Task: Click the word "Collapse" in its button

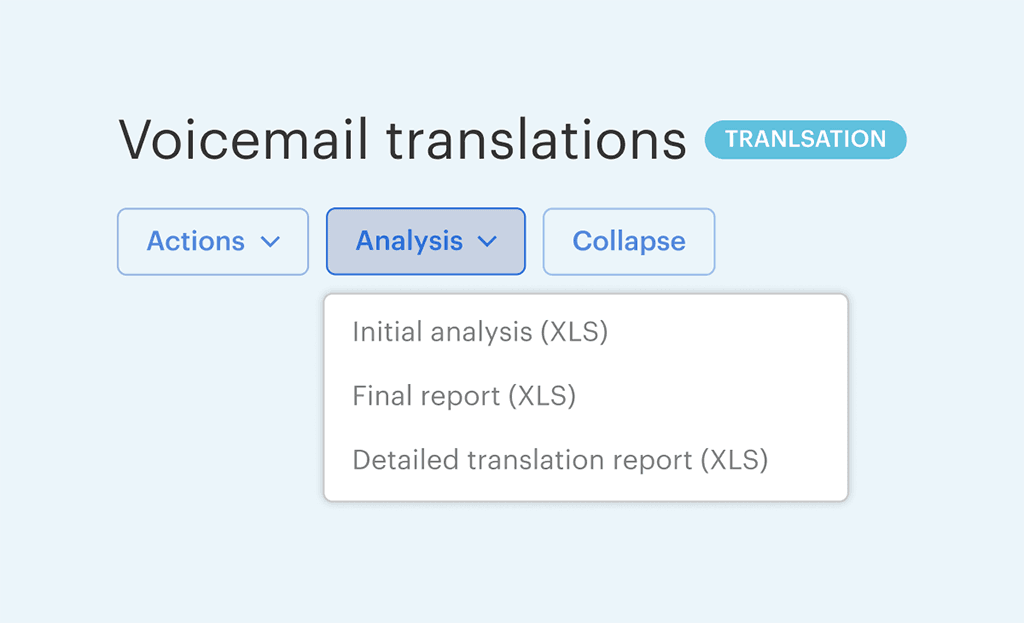Action: pyautogui.click(x=629, y=241)
